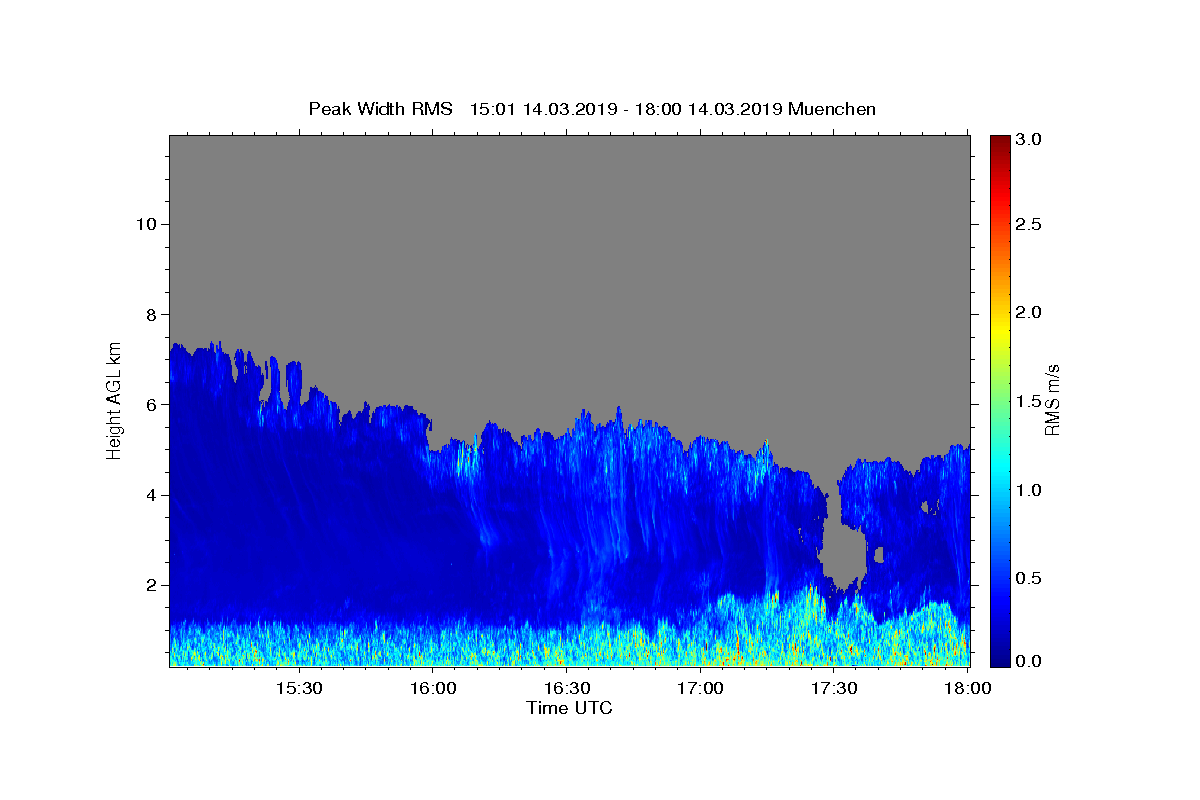Click the 18:00 time tick label
The image size is (1200, 800).
tap(968, 689)
